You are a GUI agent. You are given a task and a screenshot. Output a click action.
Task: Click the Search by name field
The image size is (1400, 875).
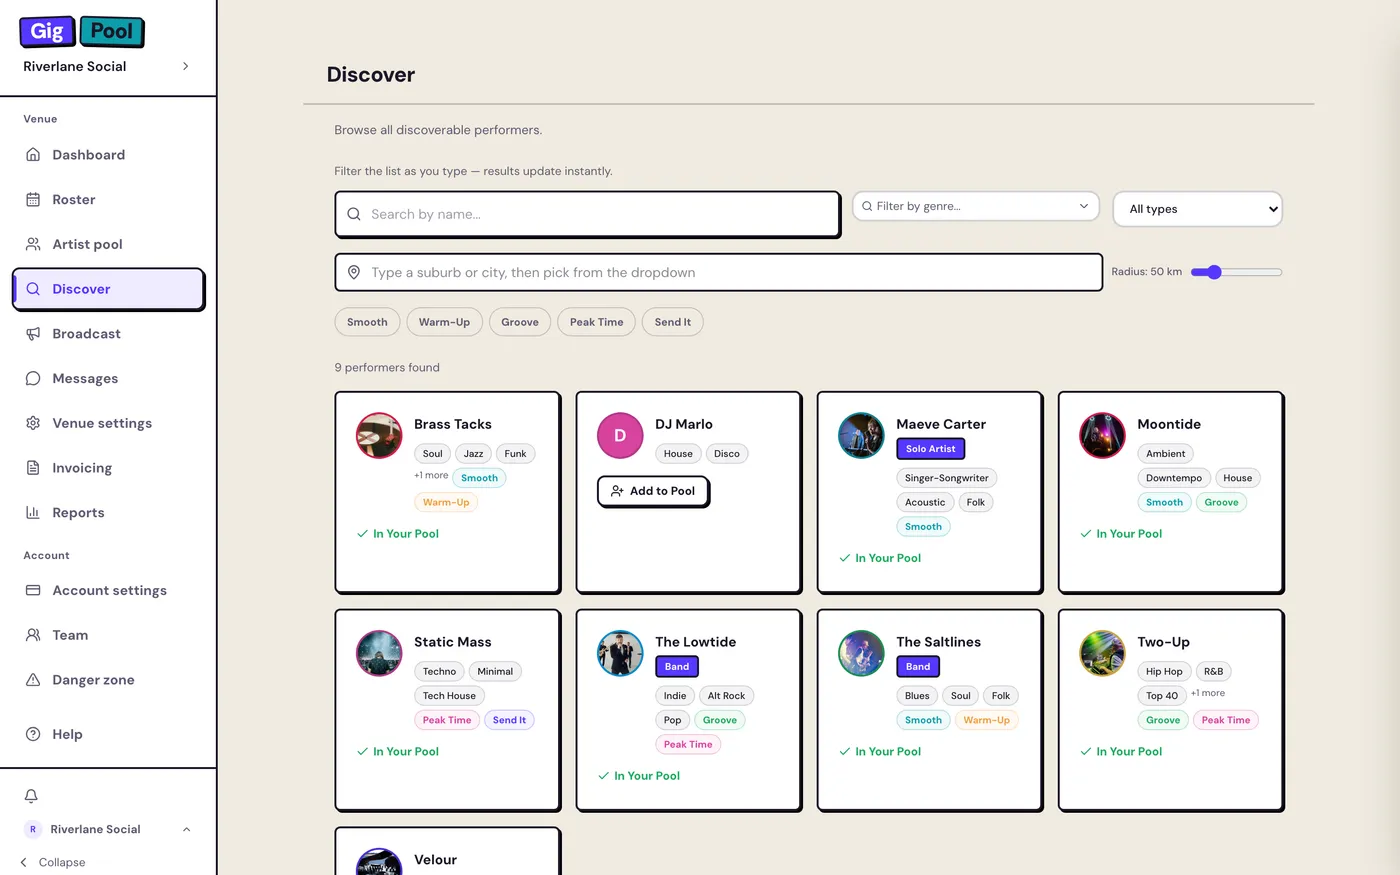click(587, 214)
